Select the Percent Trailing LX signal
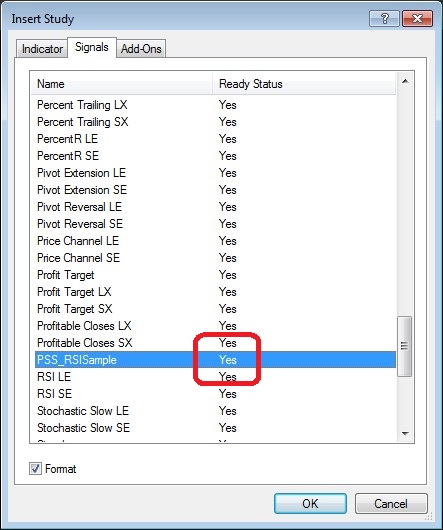 point(215,105)
